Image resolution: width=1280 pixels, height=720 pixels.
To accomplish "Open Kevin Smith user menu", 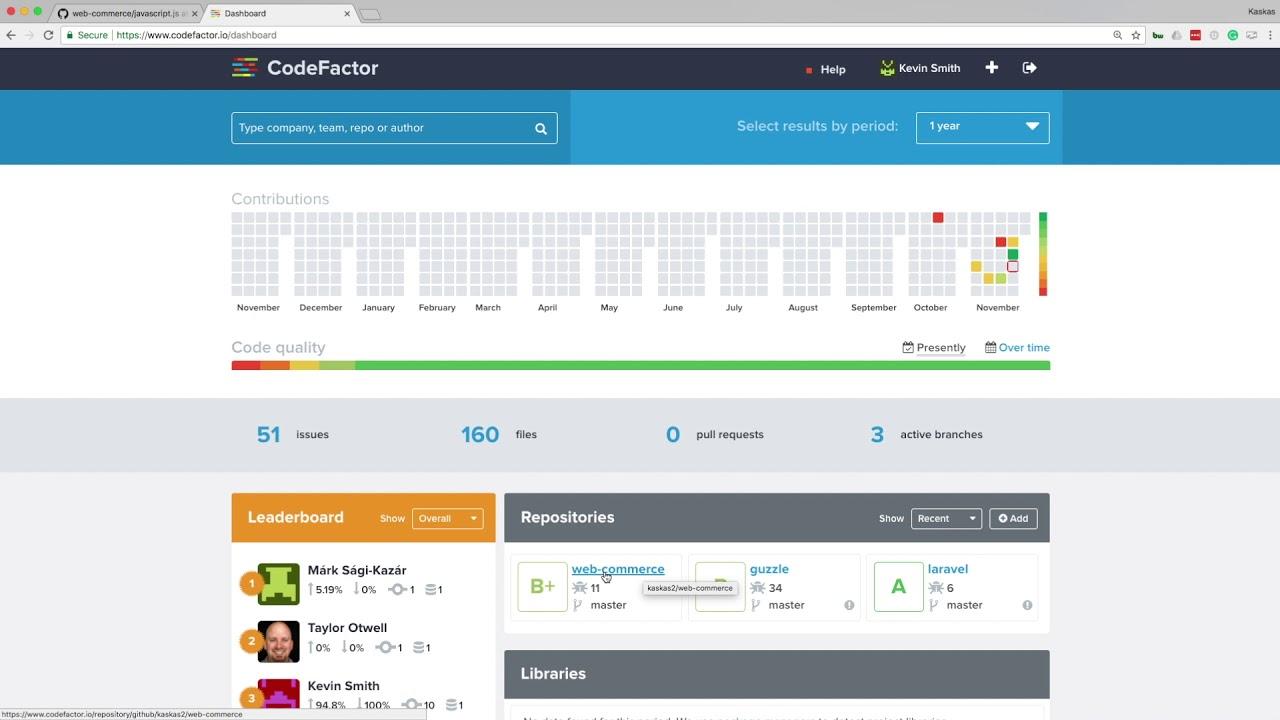I will point(920,68).
